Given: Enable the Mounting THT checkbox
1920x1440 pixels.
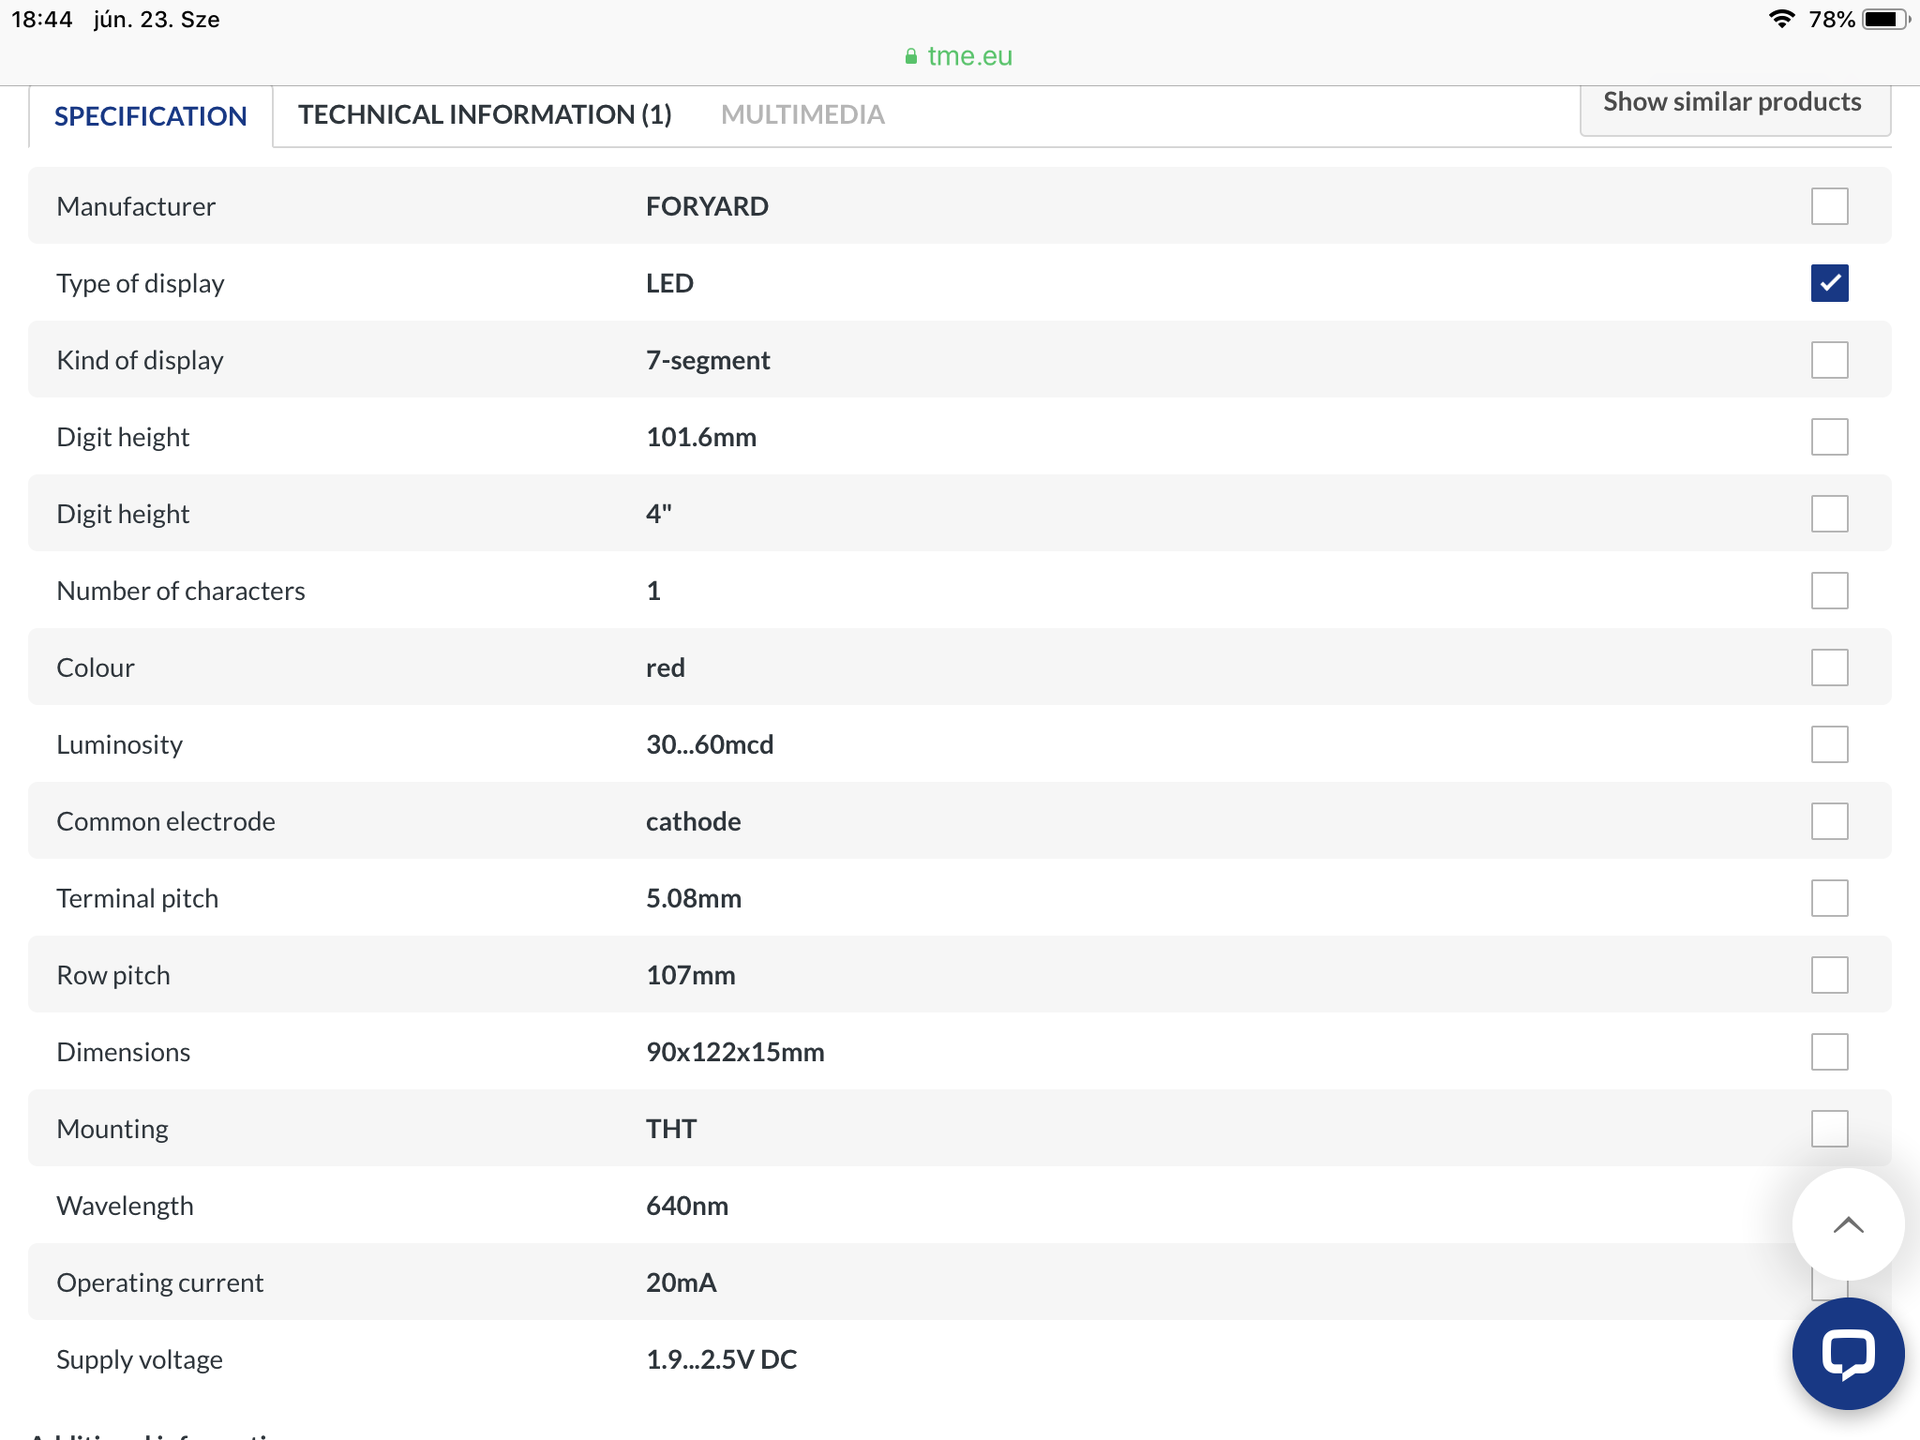Looking at the screenshot, I should [x=1829, y=1129].
